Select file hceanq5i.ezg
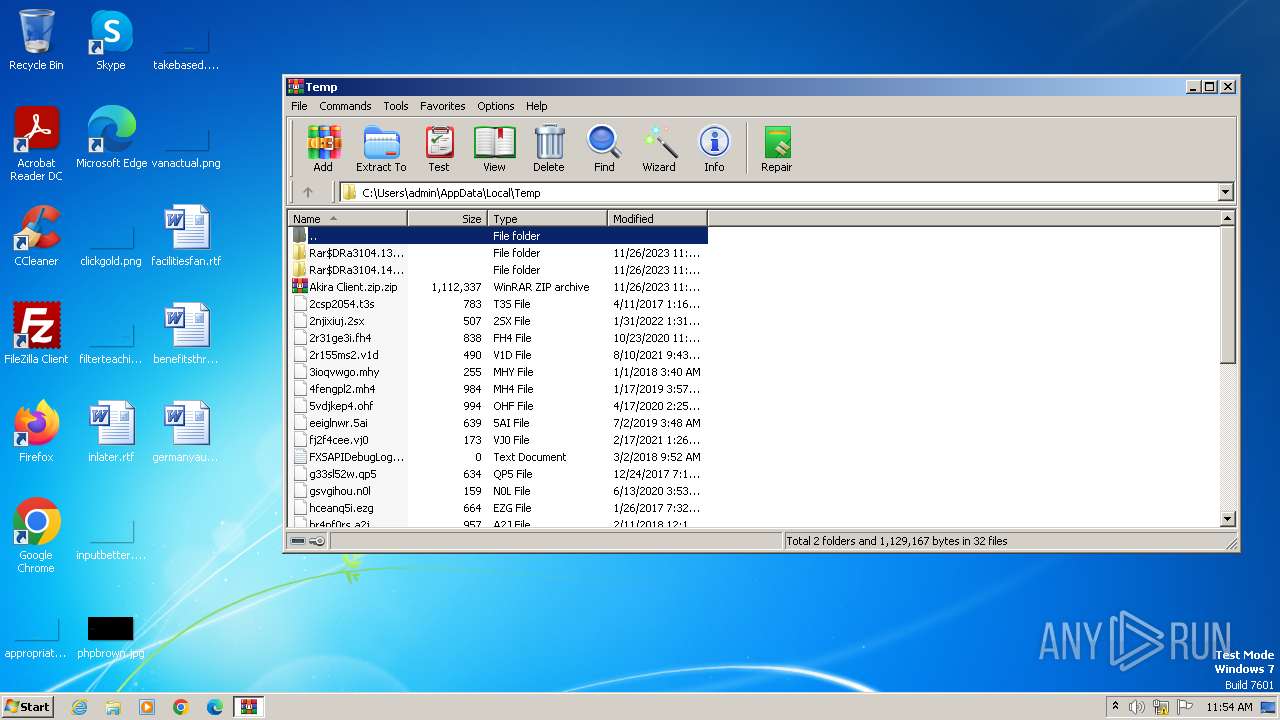 [498, 508]
